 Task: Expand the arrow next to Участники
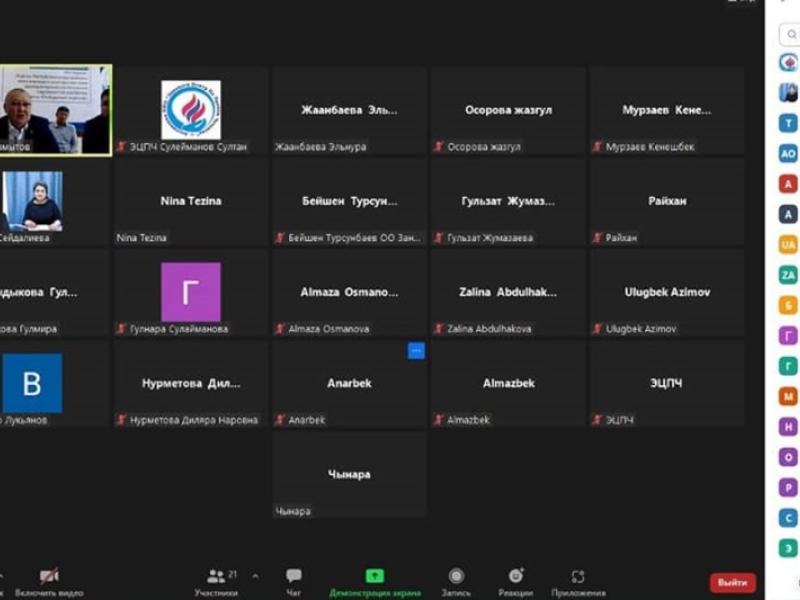coord(255,576)
